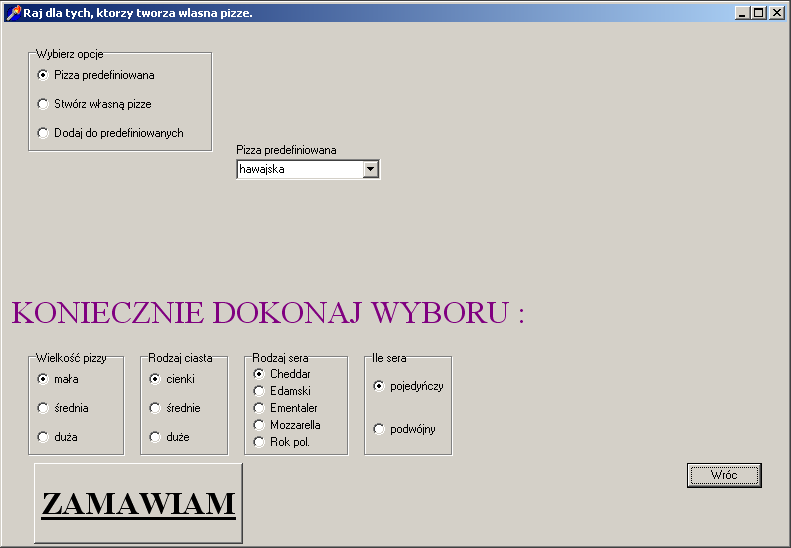
Task: Open the predefined pizza dropdown arrow
Action: tap(371, 170)
